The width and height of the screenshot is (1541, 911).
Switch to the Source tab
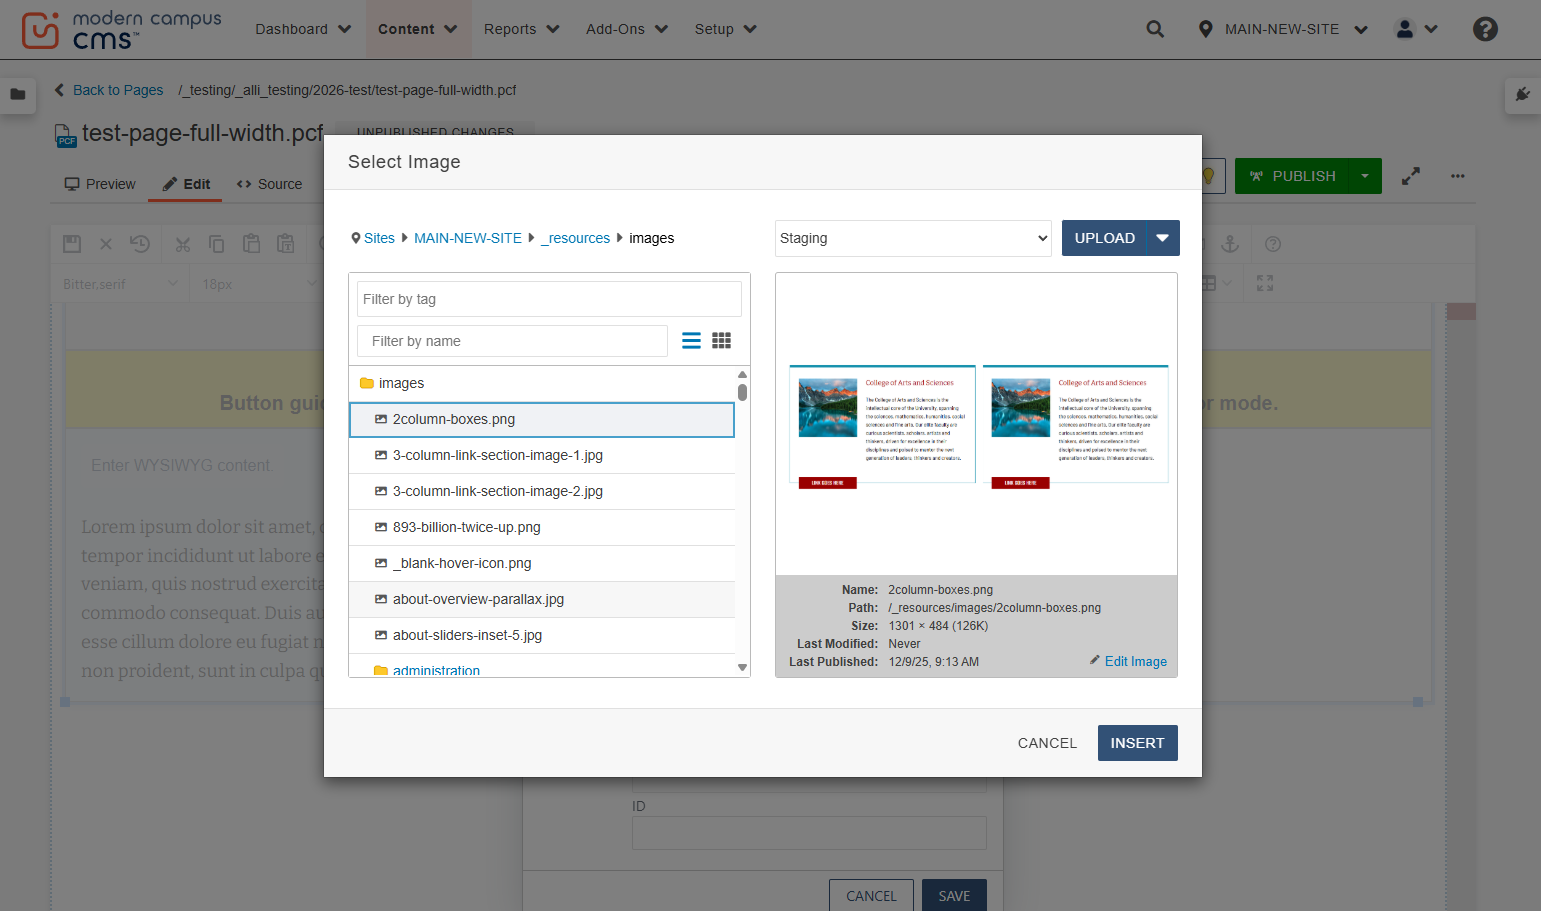pyautogui.click(x=269, y=184)
